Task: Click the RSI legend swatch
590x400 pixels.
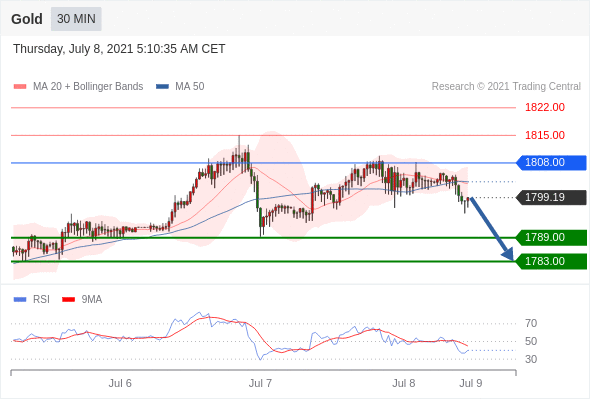Action: pyautogui.click(x=20, y=300)
